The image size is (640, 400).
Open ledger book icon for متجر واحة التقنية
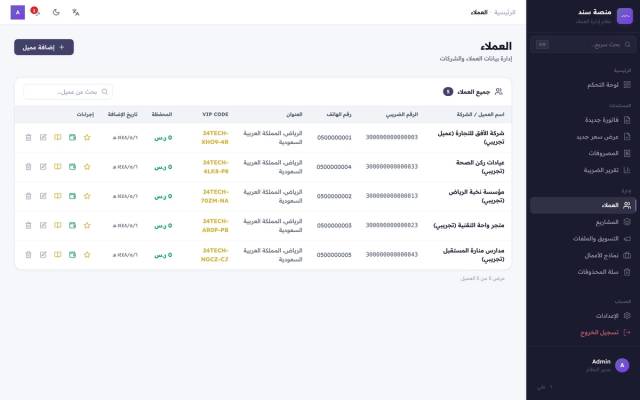click(58, 225)
